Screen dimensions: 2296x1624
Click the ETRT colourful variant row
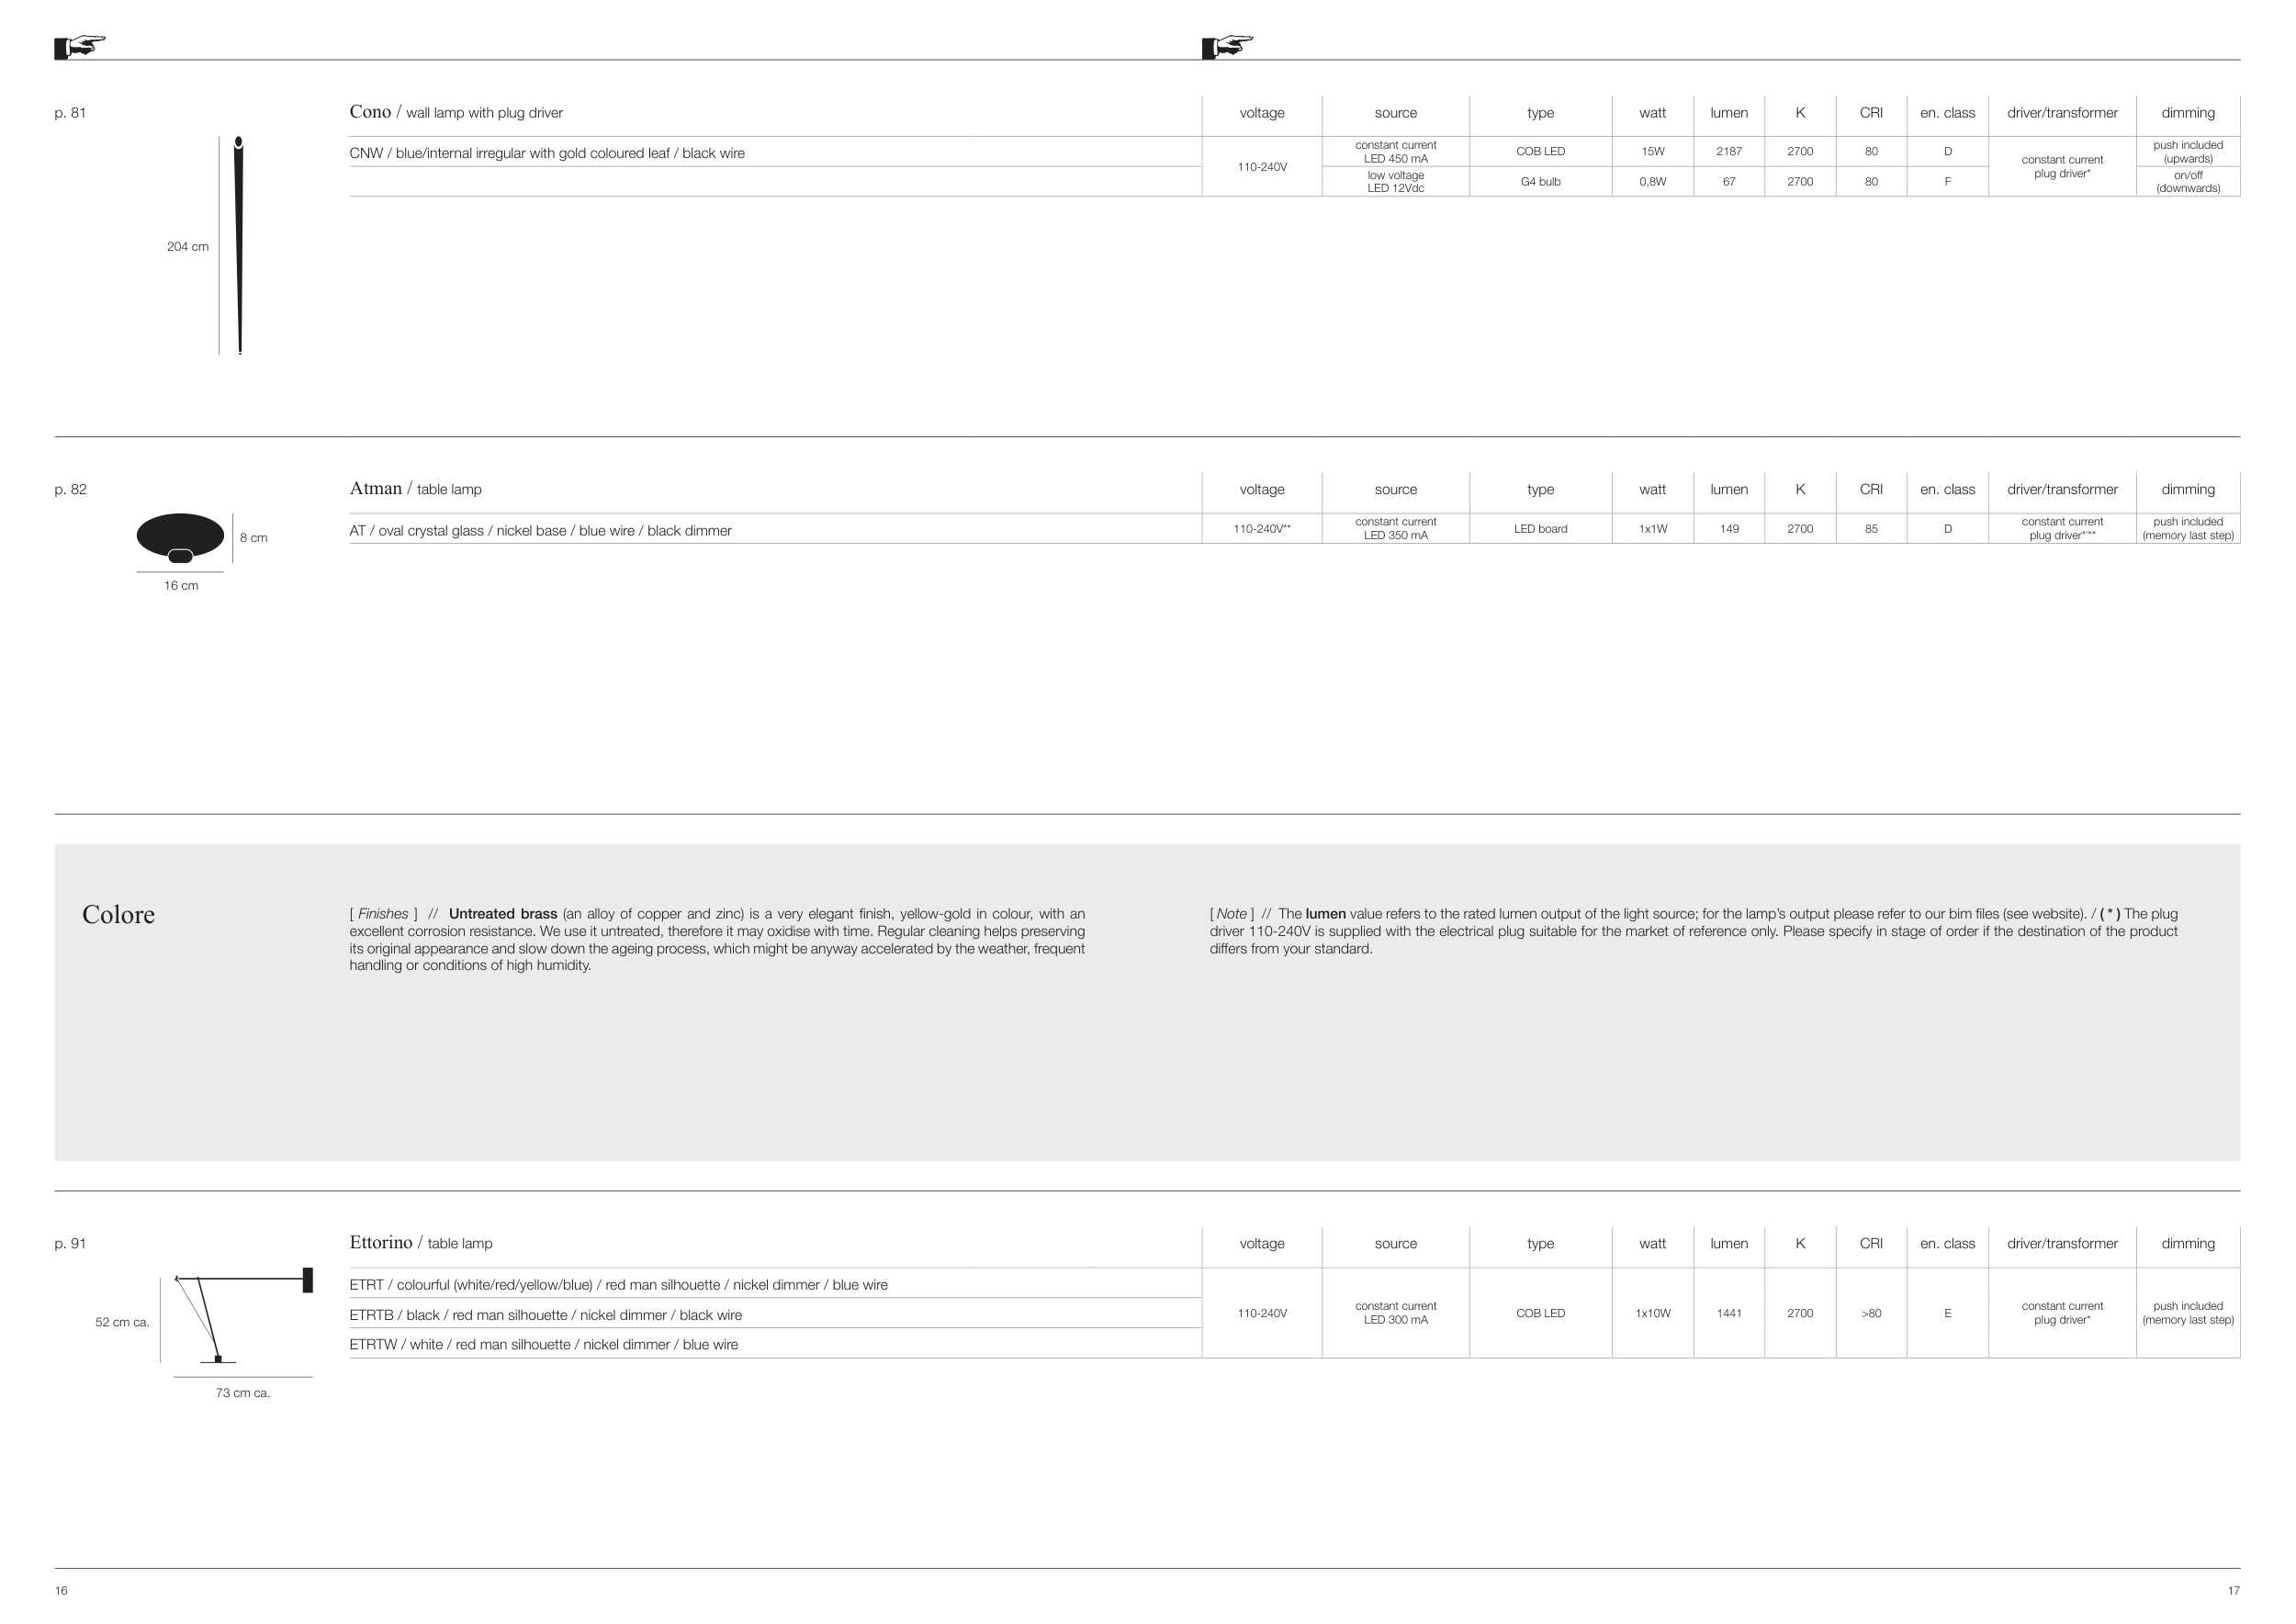click(618, 1285)
